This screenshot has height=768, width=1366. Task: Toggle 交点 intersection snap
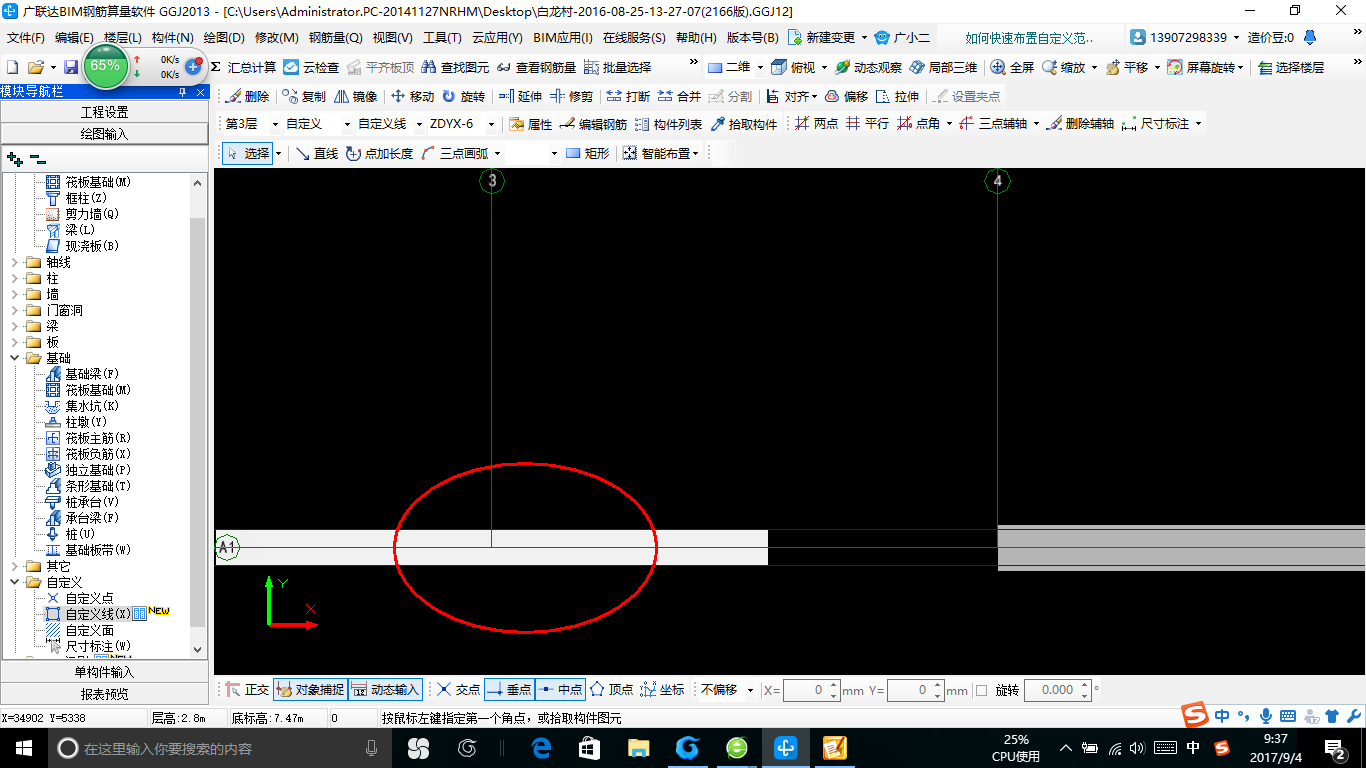pos(459,690)
